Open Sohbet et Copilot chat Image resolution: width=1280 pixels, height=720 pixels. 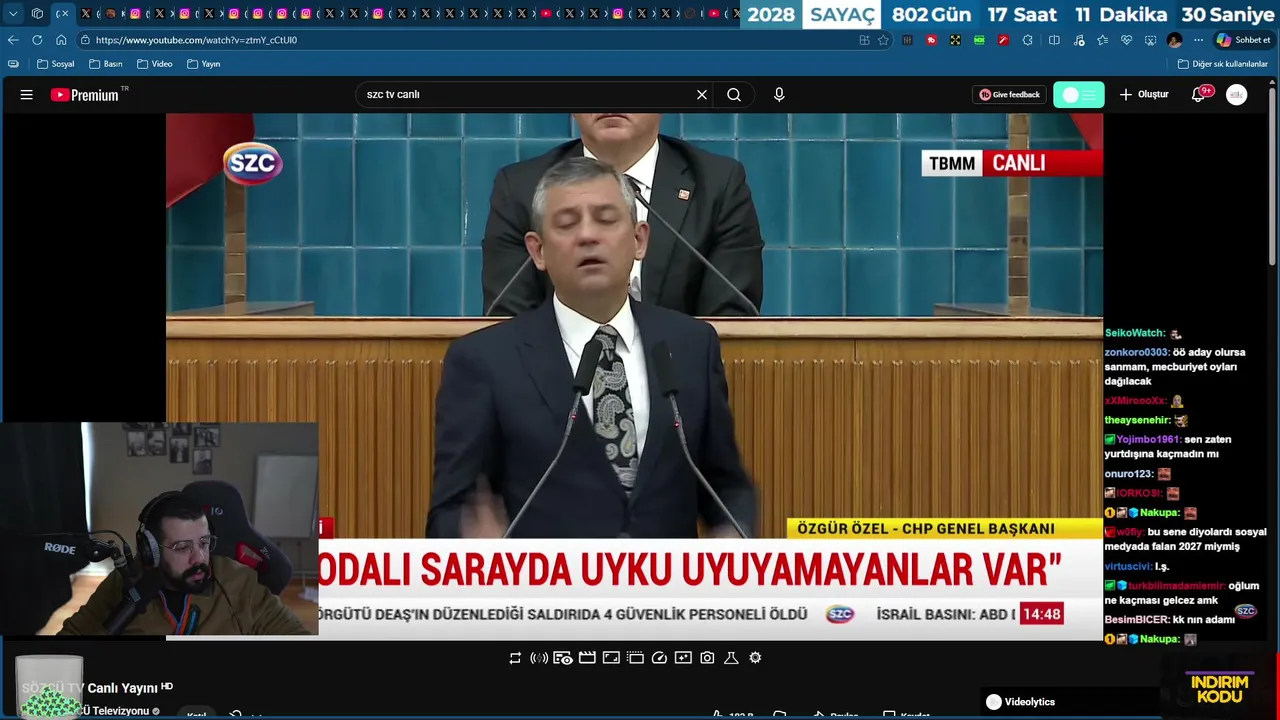tap(1243, 40)
